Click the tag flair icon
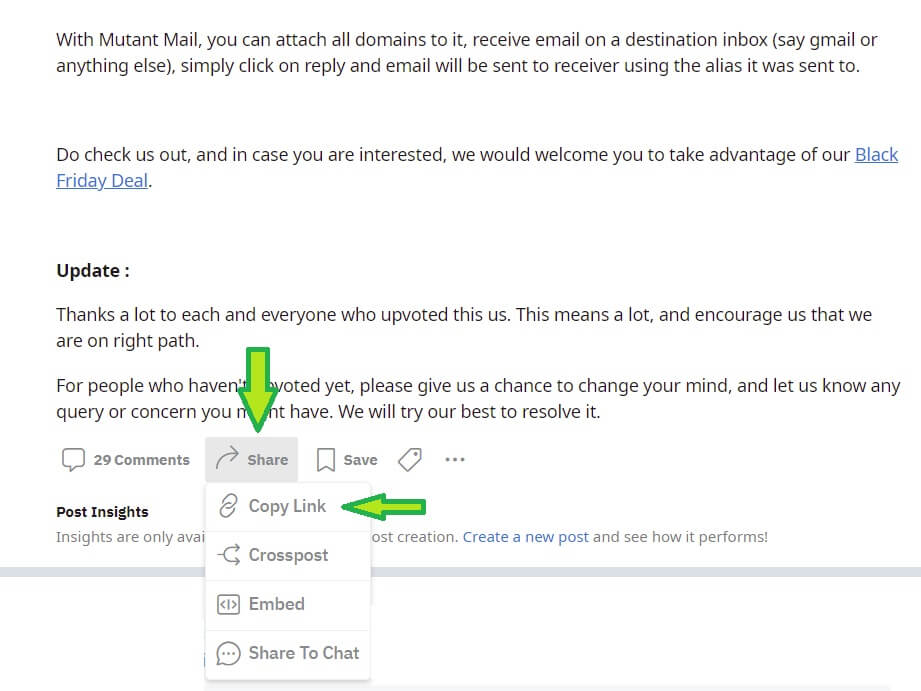 [x=410, y=459]
